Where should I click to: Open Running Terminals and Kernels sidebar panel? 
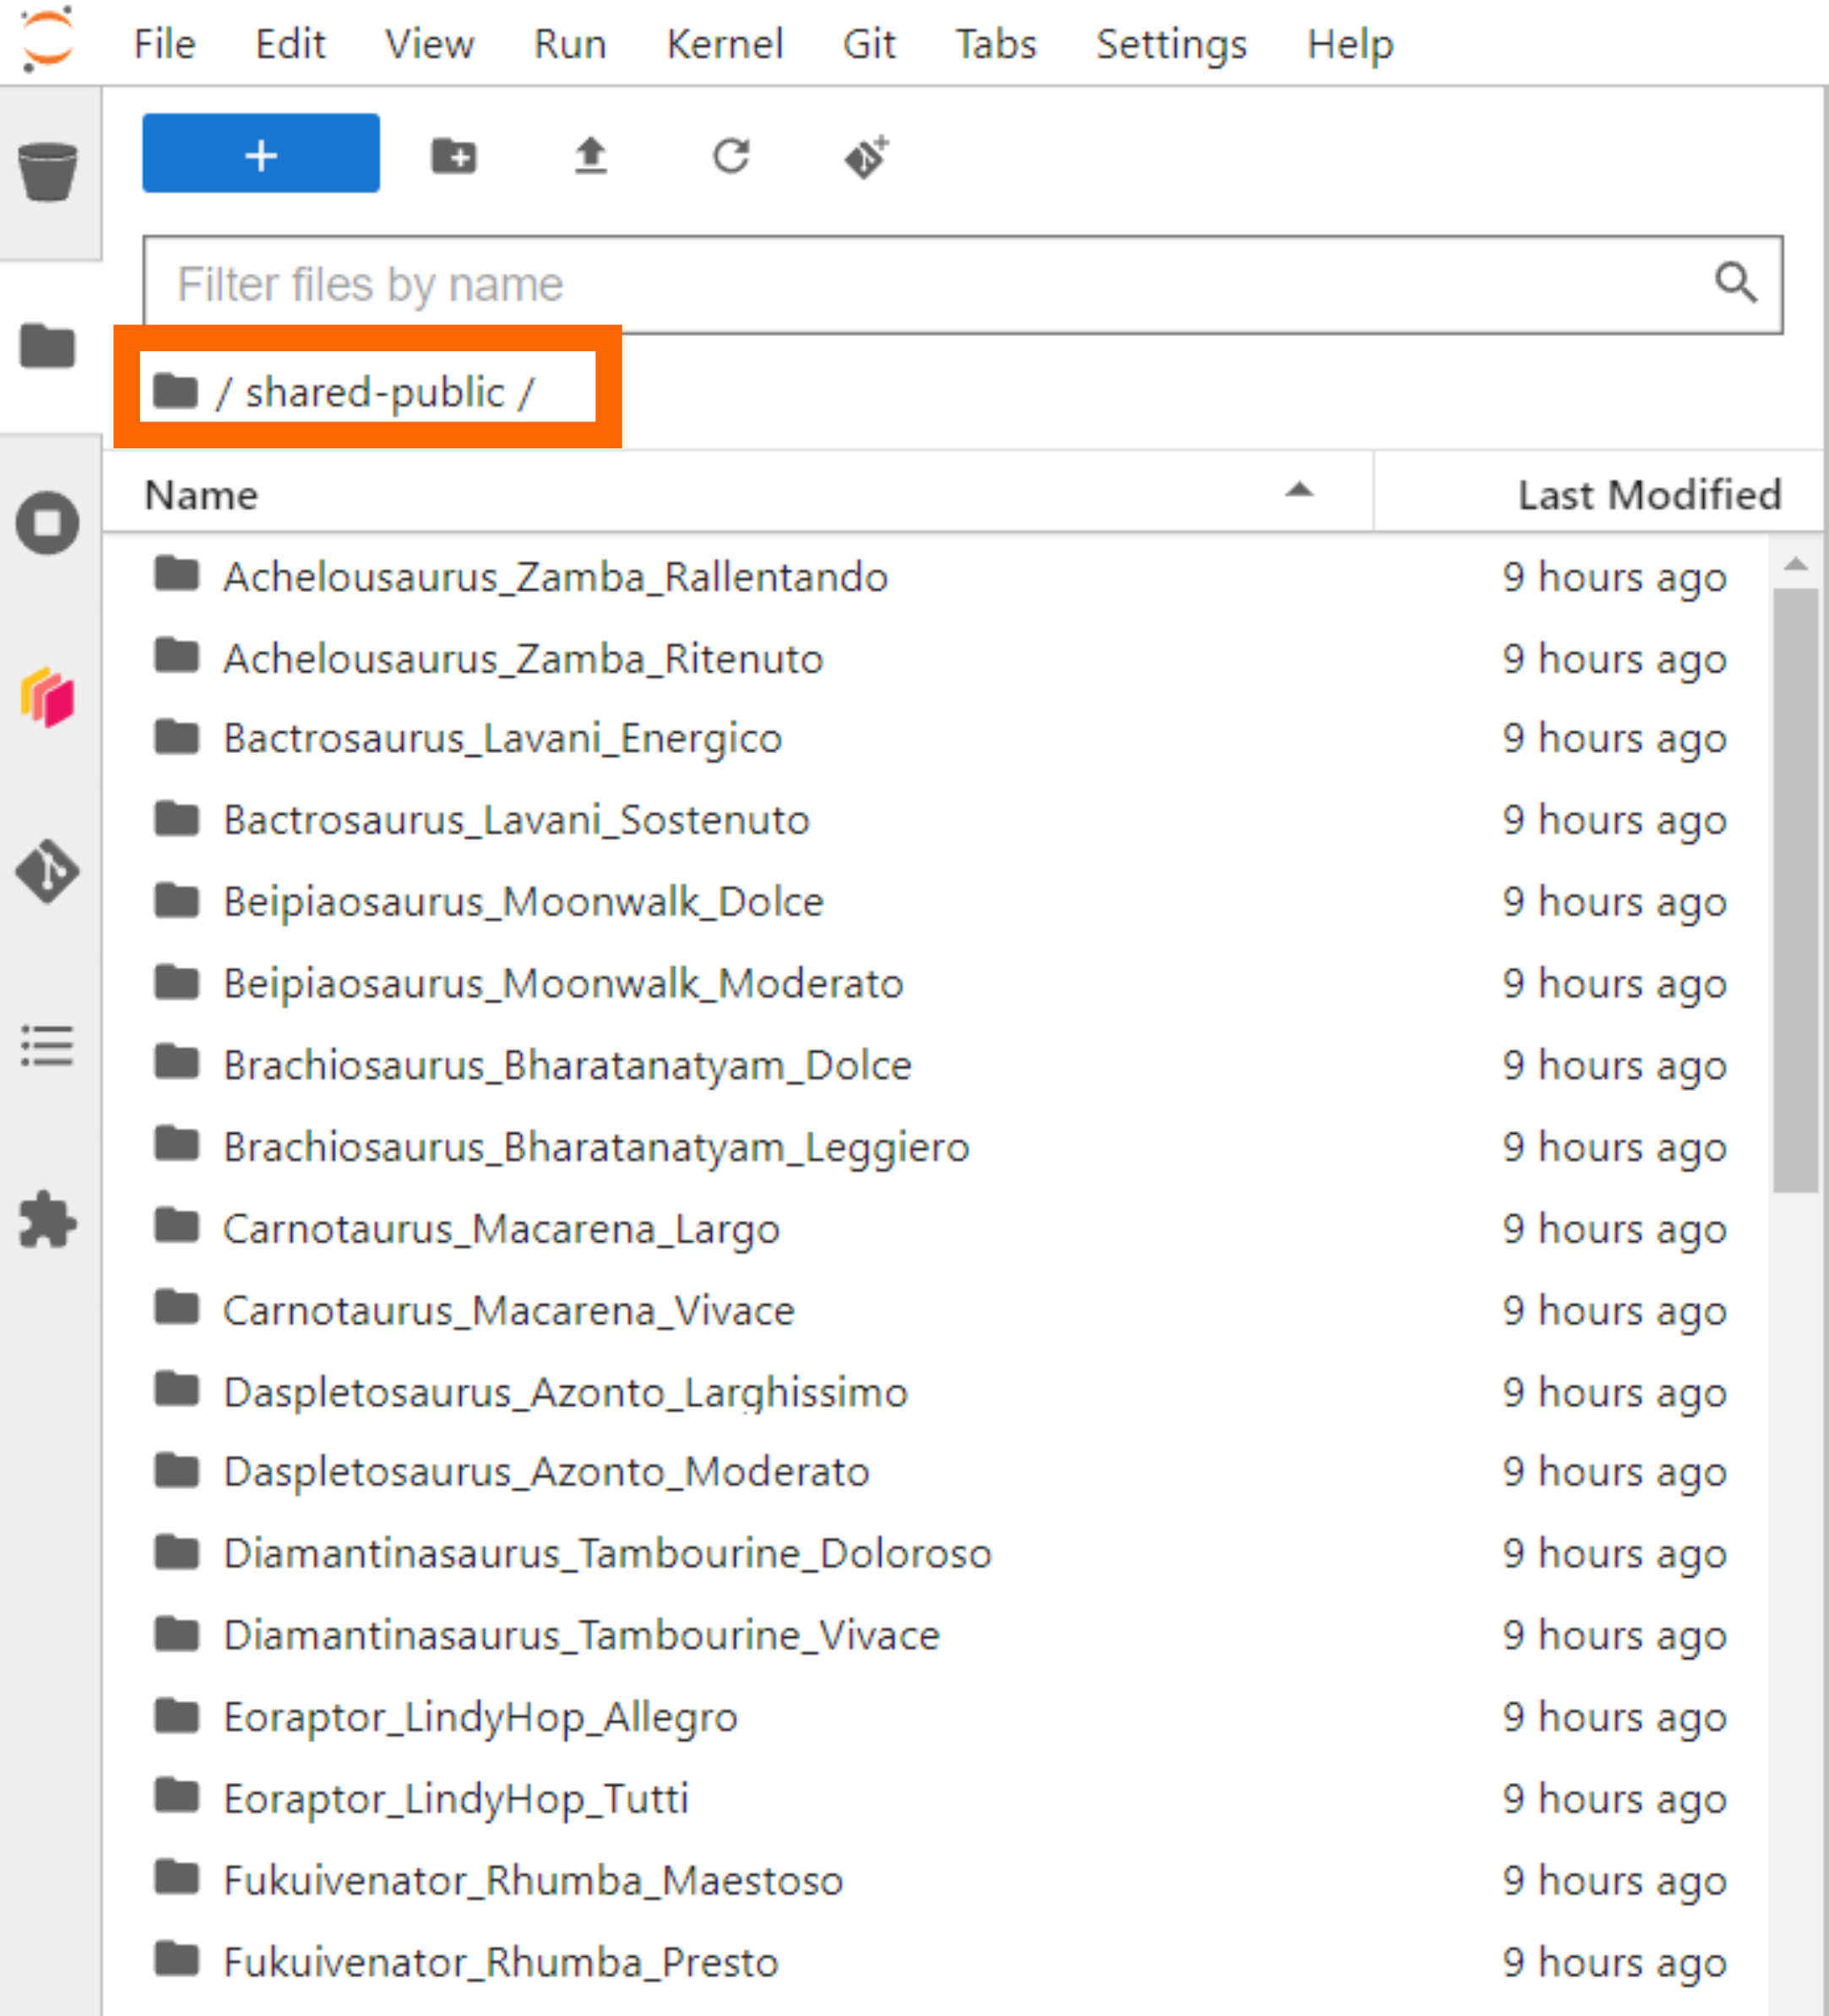coord(47,523)
